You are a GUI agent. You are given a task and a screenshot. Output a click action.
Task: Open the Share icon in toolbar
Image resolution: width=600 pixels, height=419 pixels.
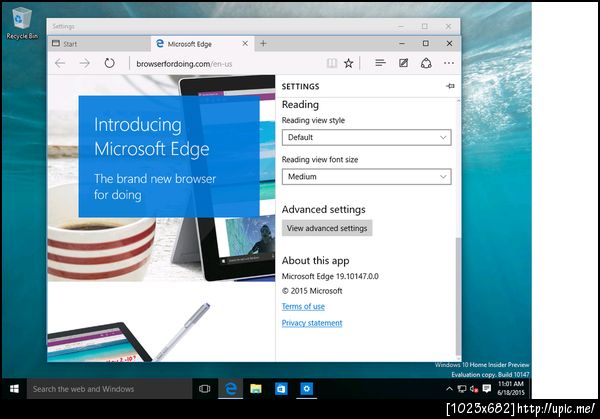tap(426, 63)
